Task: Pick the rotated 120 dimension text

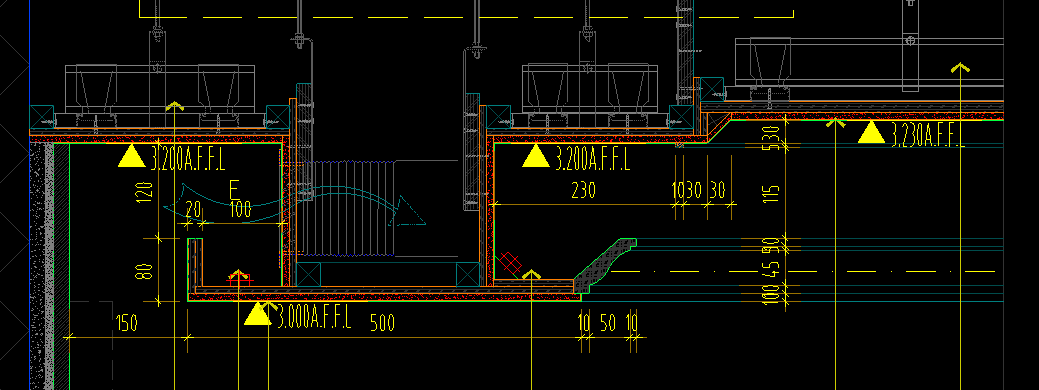Action: tap(146, 190)
